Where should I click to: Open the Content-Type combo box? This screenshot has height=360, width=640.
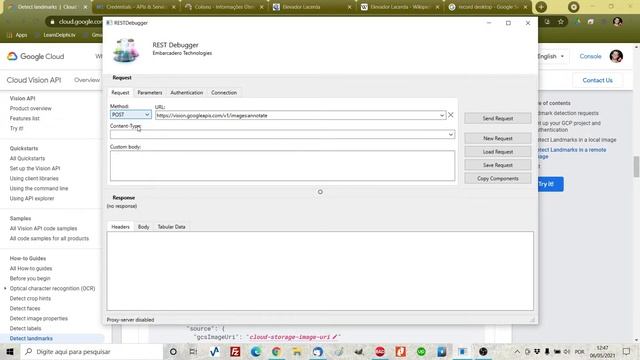pos(282,134)
